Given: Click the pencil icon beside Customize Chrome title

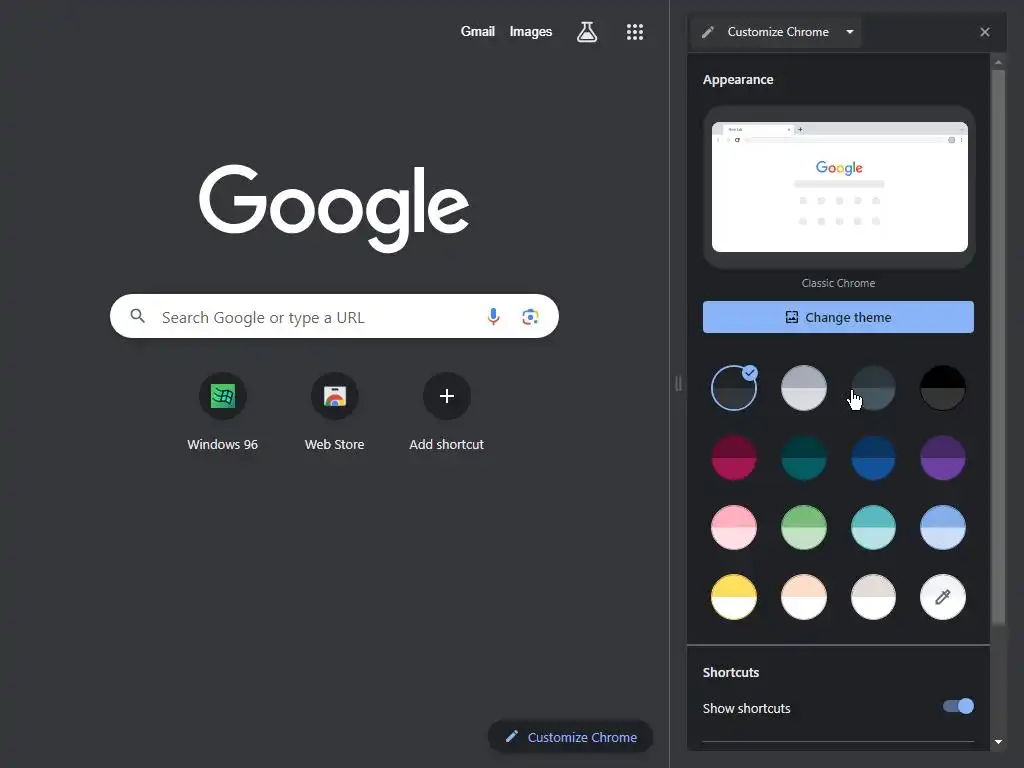Looking at the screenshot, I should coord(708,32).
